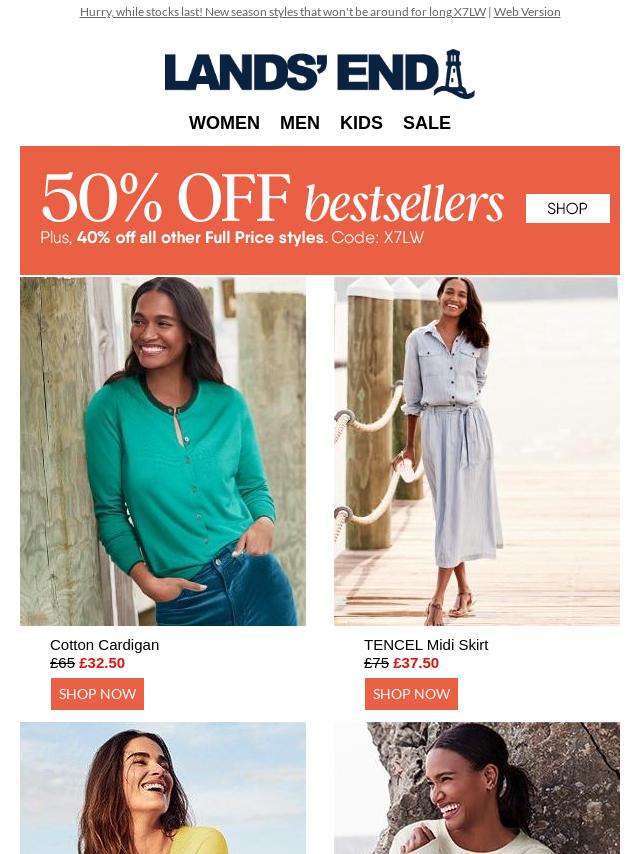
Task: Click the '40% off all other Full Price styles' text
Action: 202,237
